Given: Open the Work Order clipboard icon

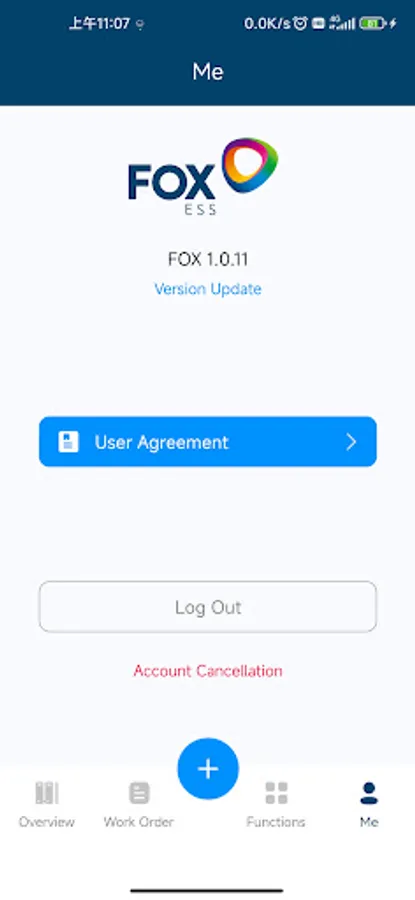Looking at the screenshot, I should click(139, 793).
